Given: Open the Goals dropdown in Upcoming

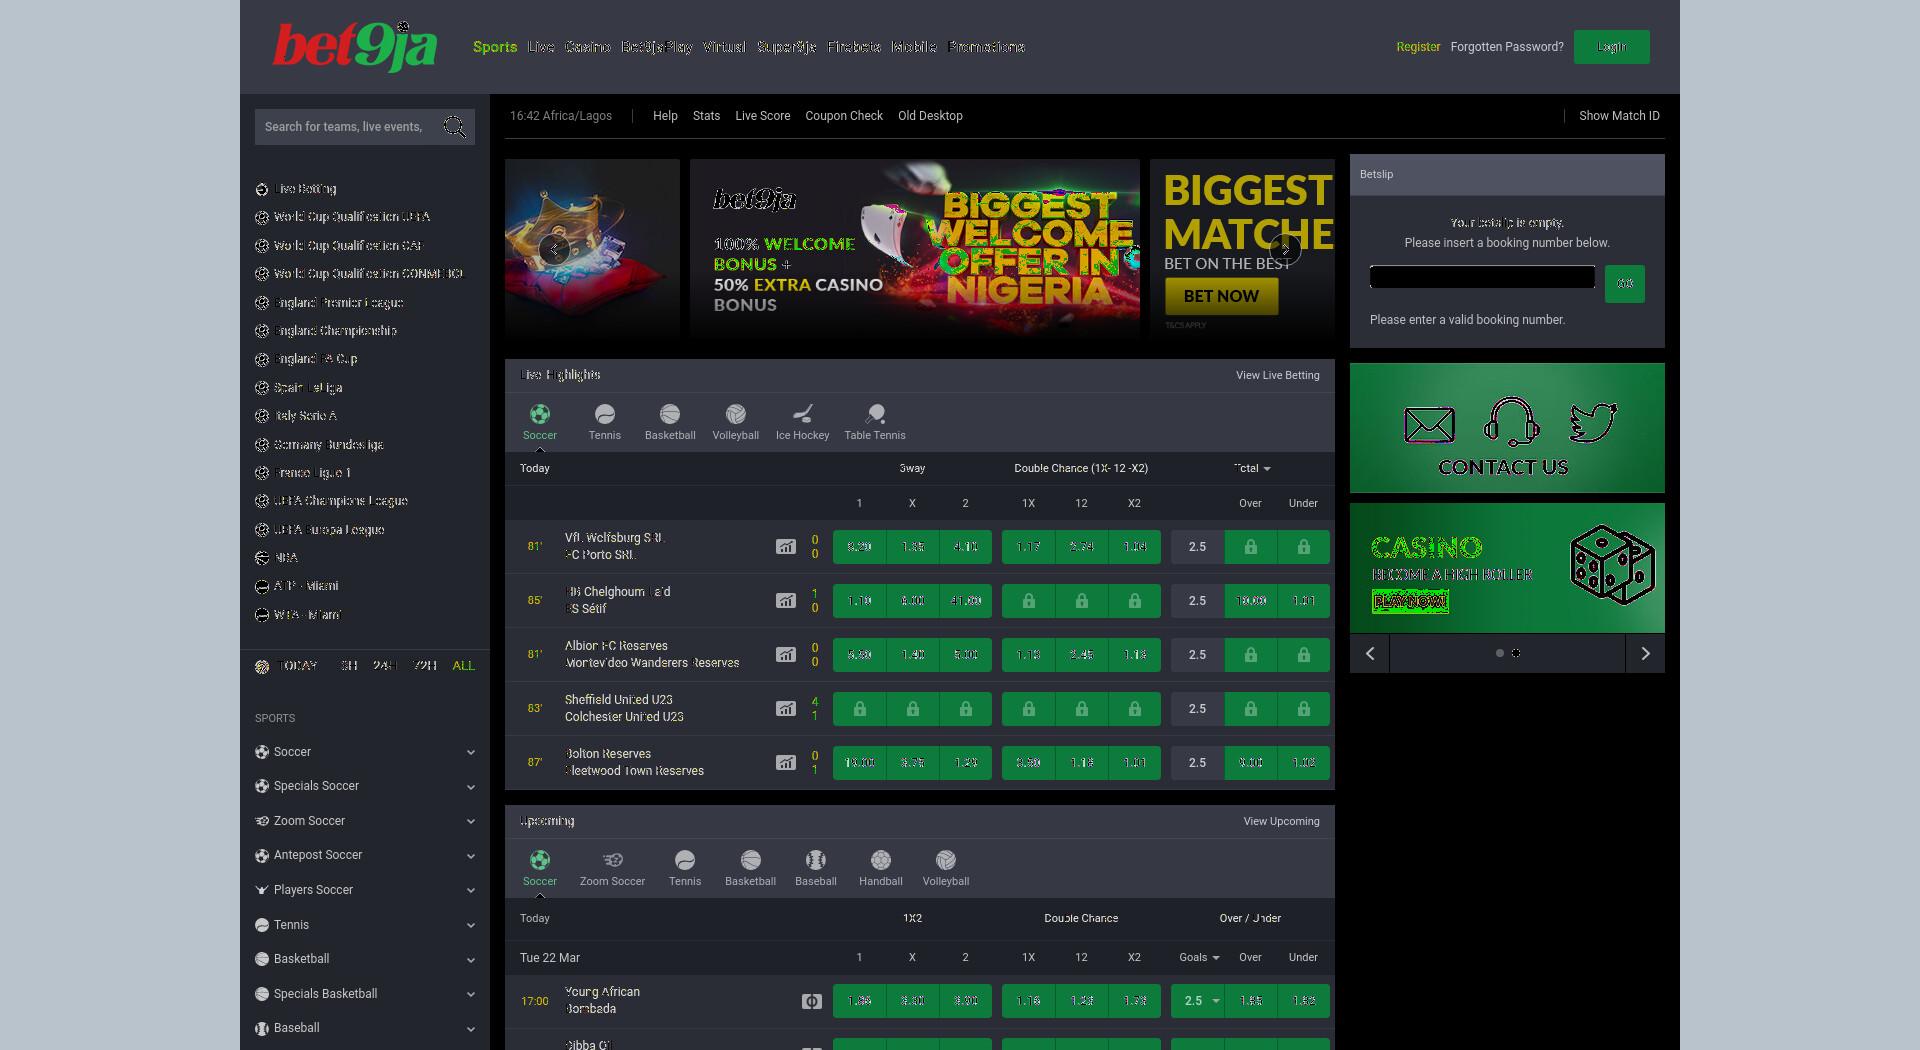Looking at the screenshot, I should pos(1199,957).
